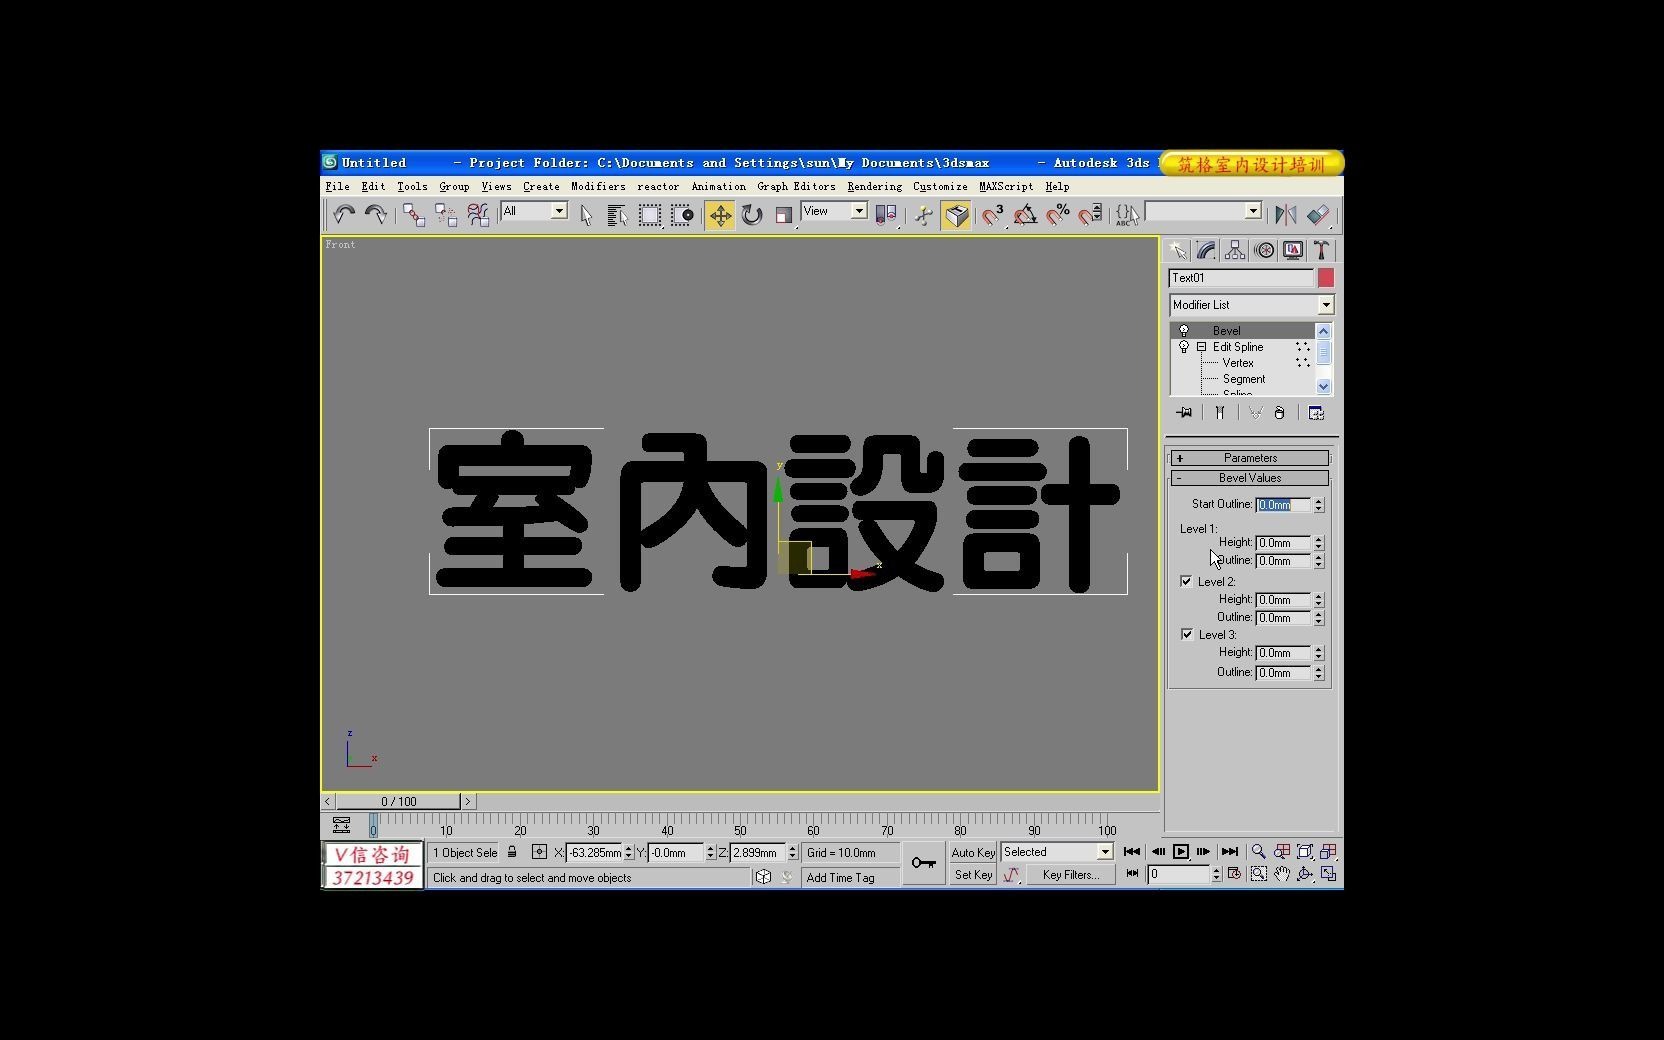Open the Modifiers menu
1664x1040 pixels.
pyautogui.click(x=597, y=186)
